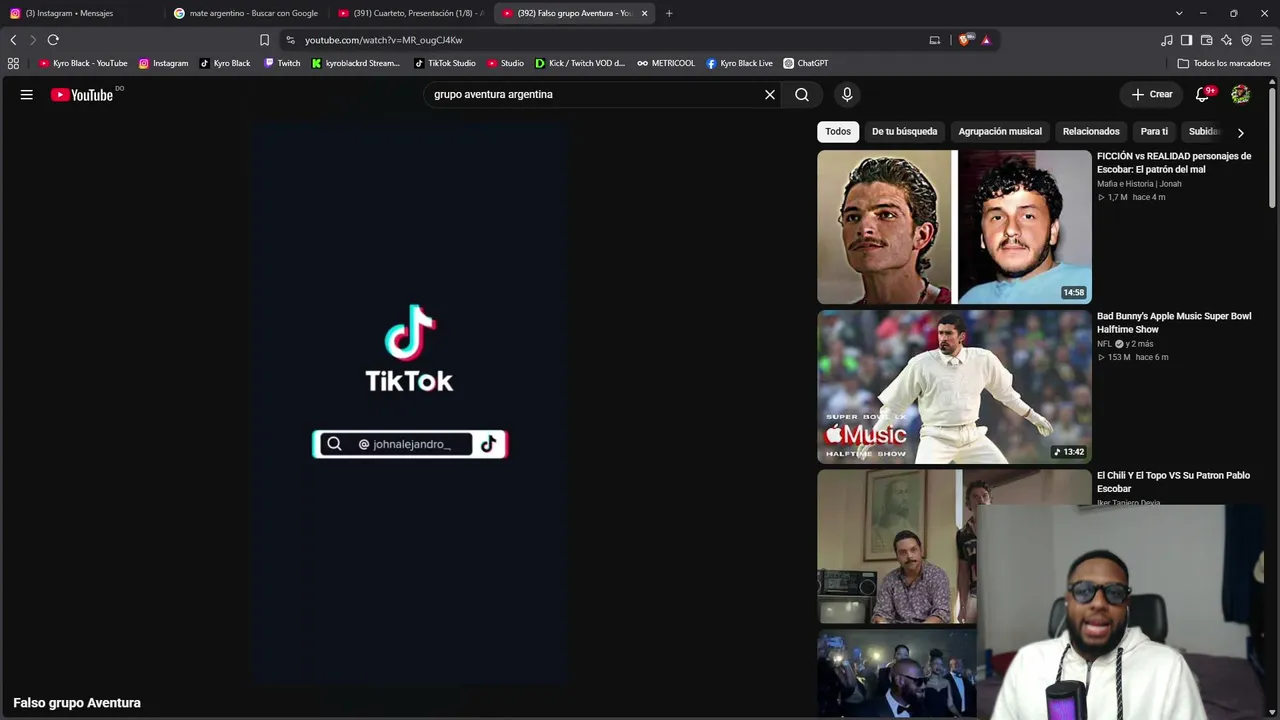
Task: Select the Relacionados chip
Action: pos(1091,132)
